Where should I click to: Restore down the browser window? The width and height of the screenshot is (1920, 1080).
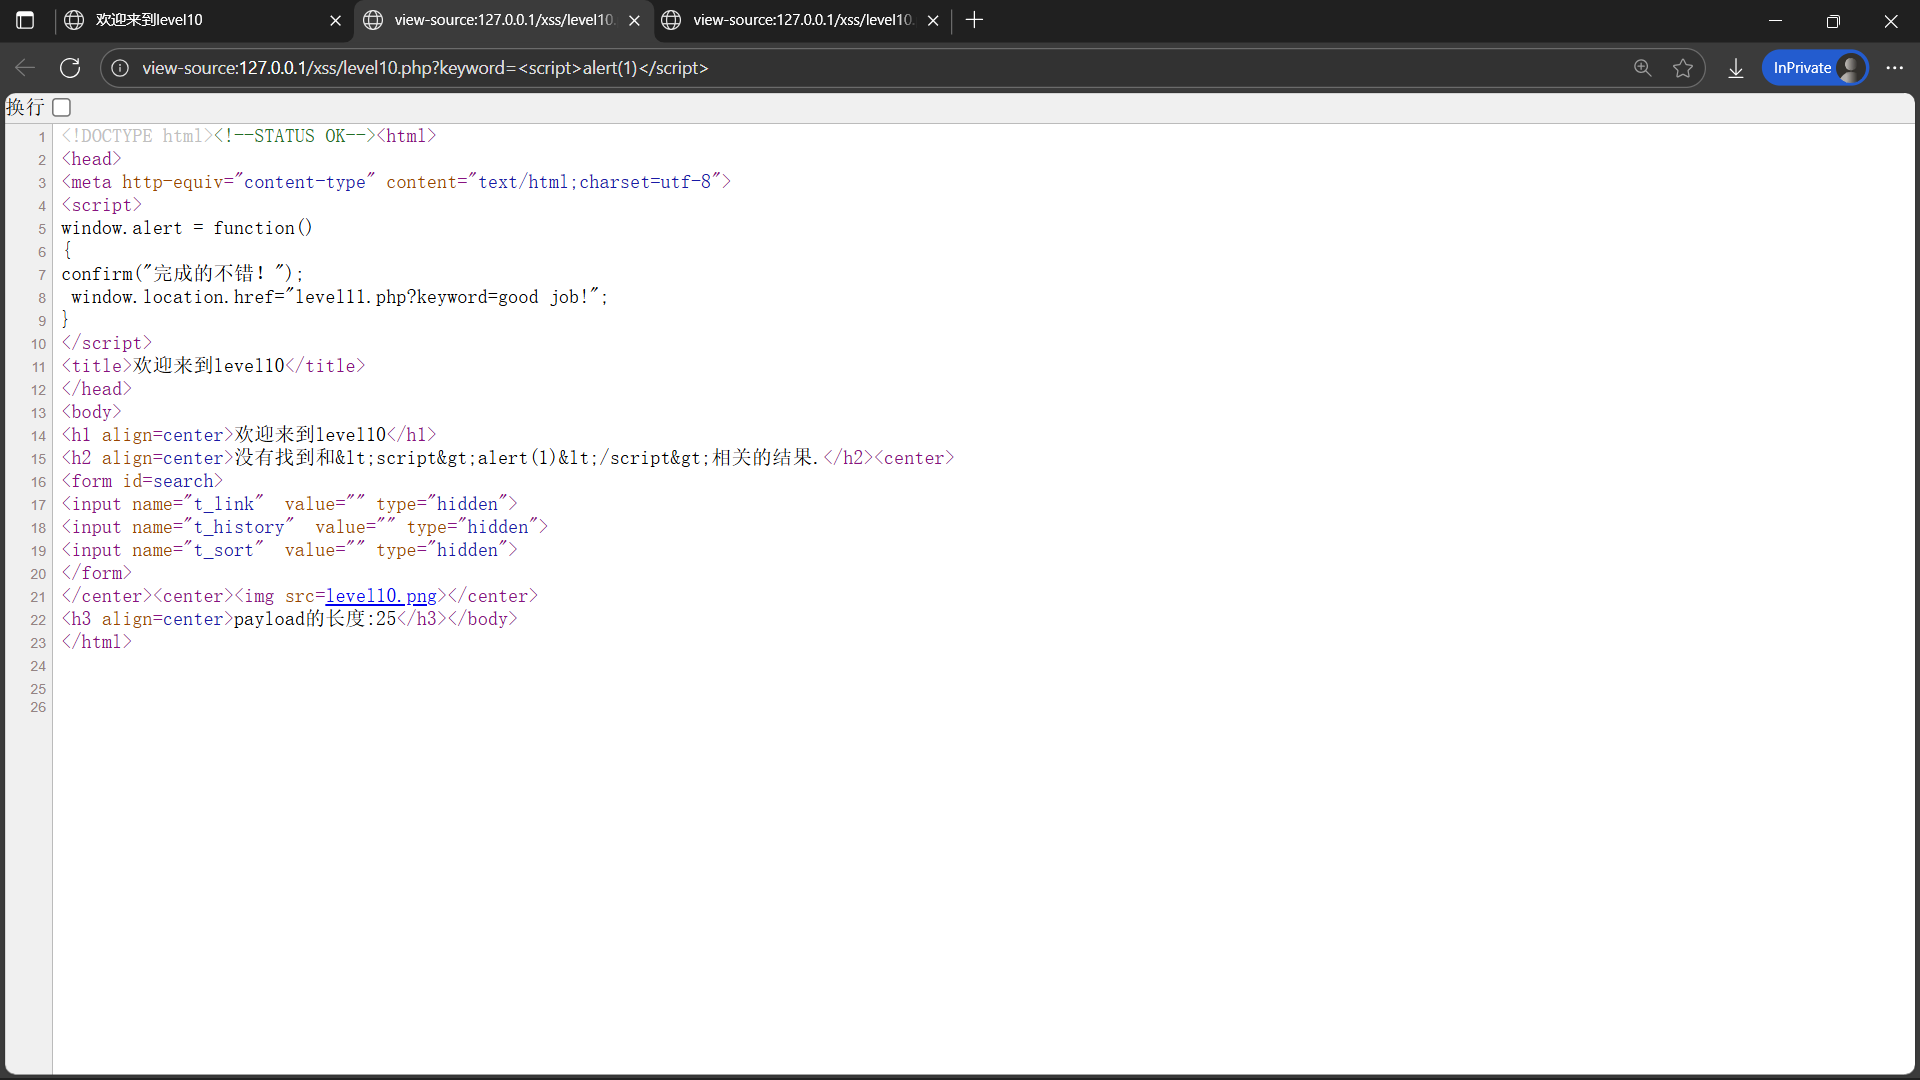1833,20
